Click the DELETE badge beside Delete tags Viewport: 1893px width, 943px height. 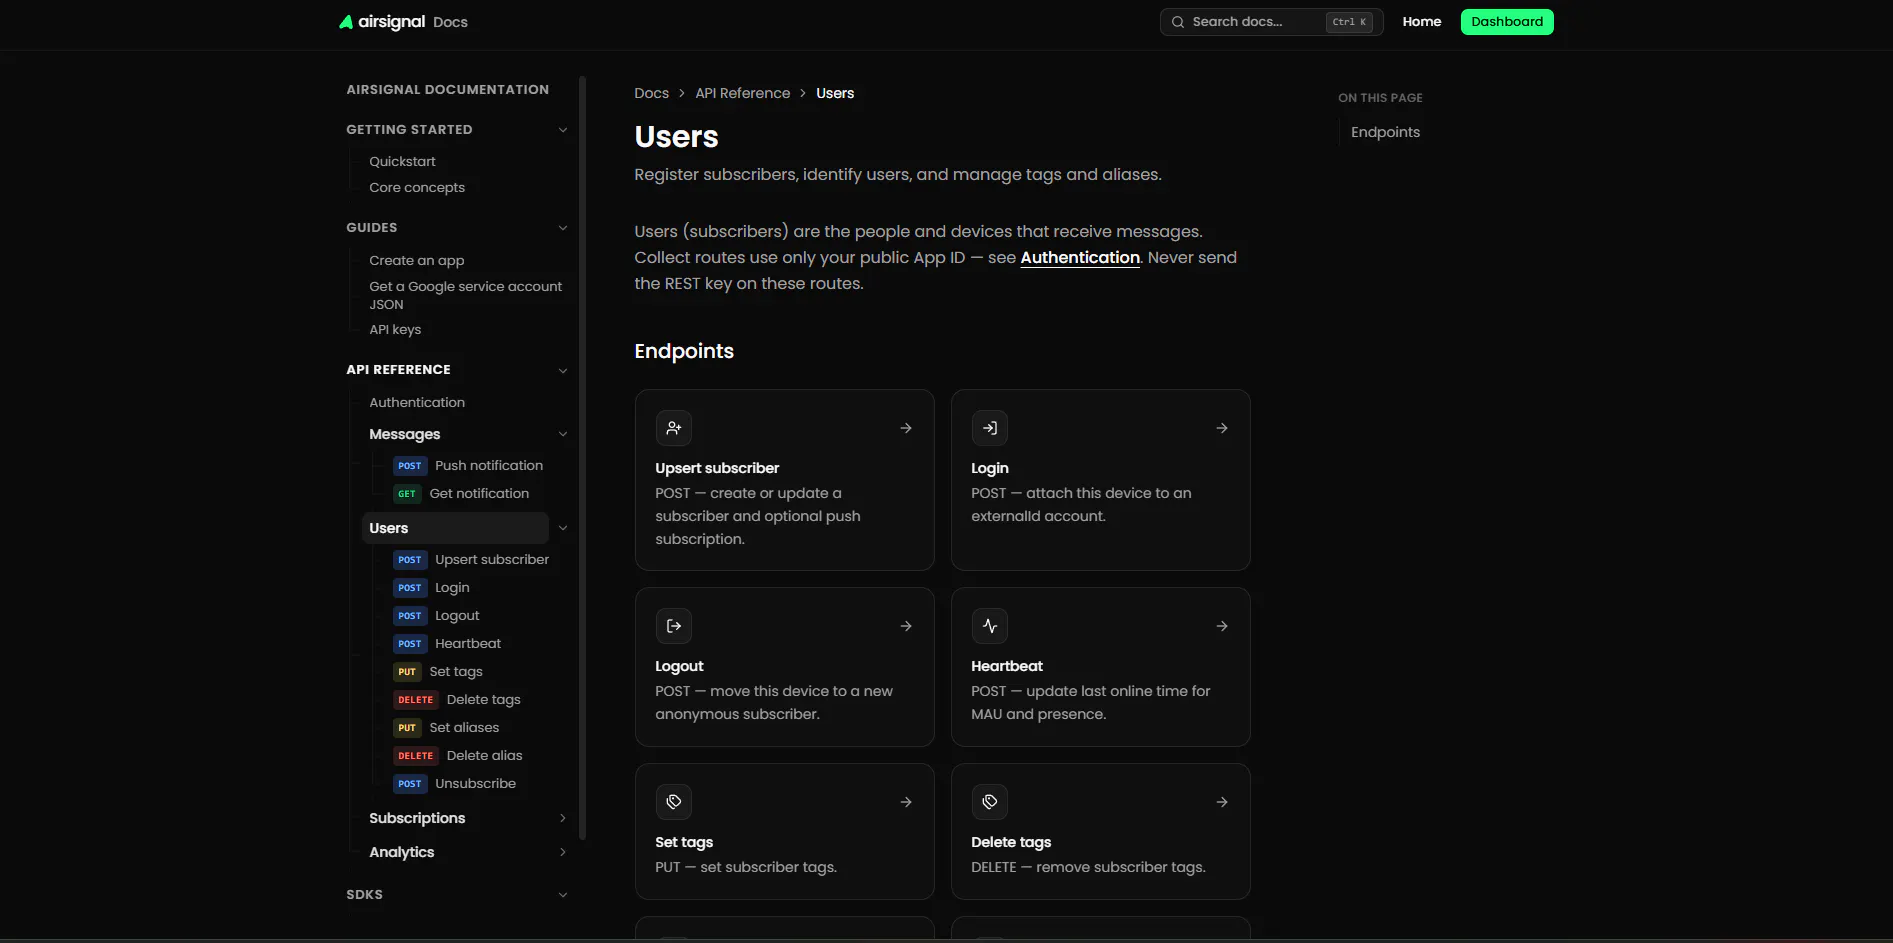[416, 700]
